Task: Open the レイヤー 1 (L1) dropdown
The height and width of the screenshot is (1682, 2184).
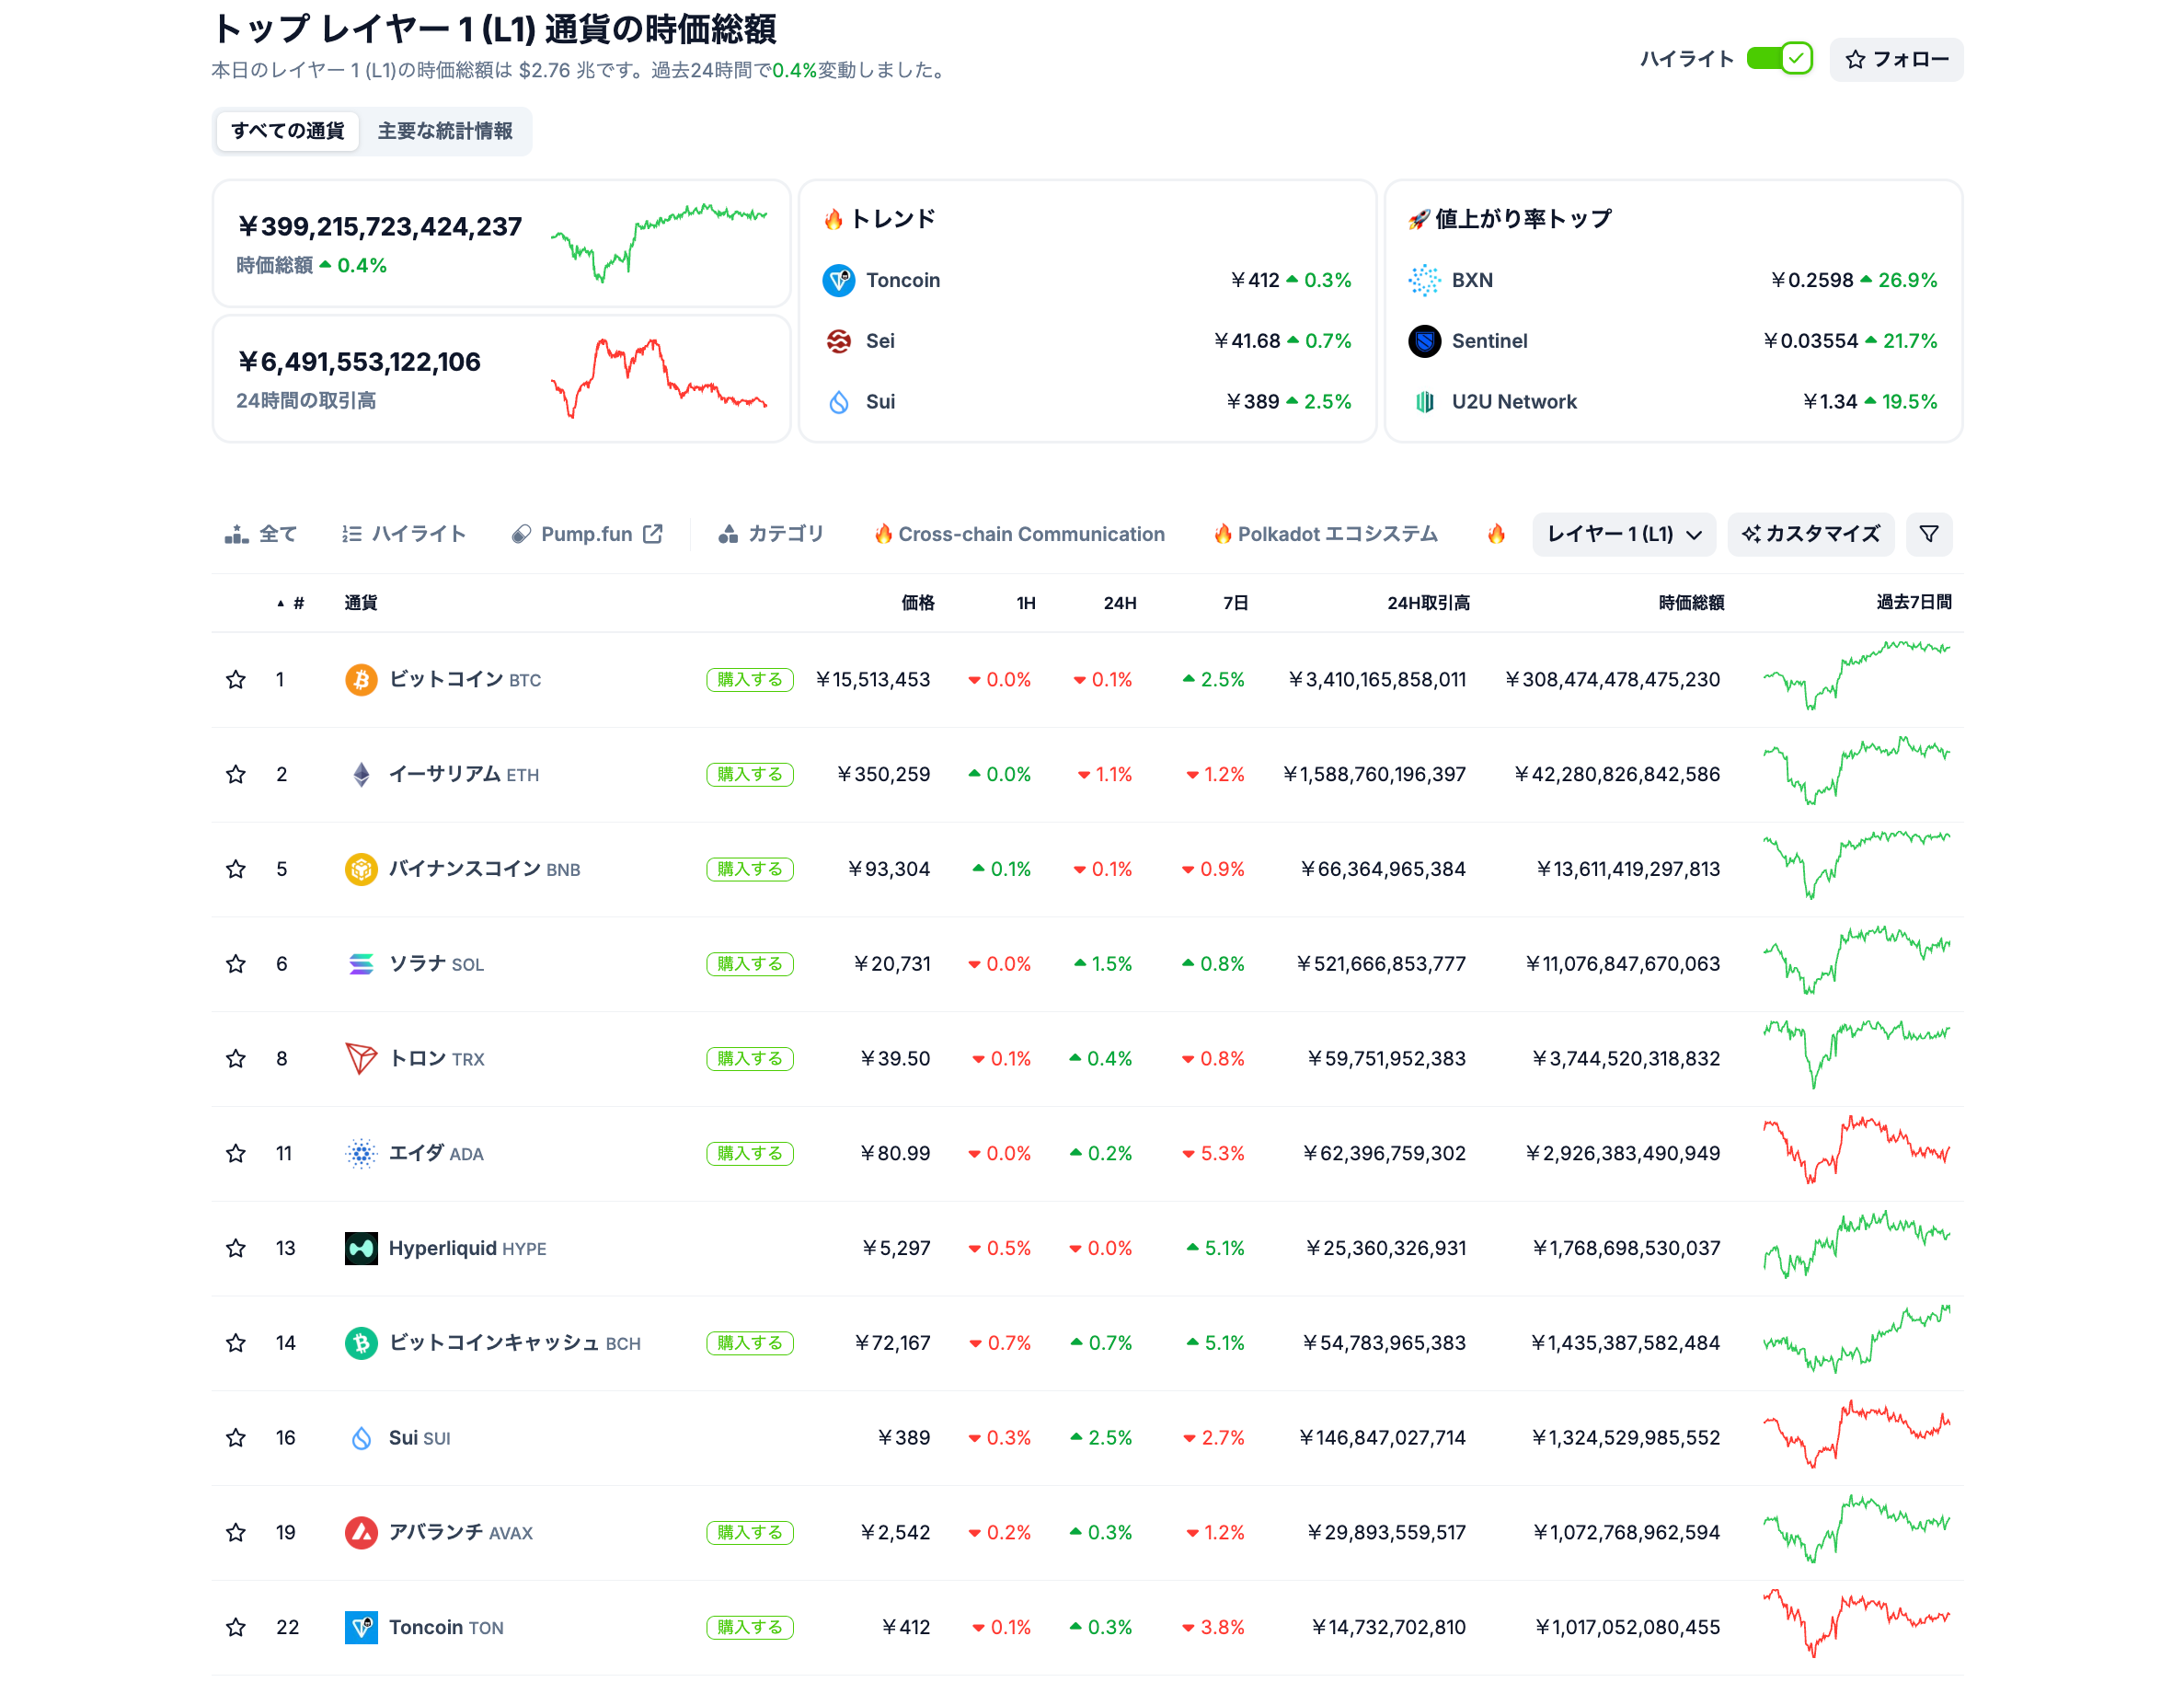Action: (1624, 535)
